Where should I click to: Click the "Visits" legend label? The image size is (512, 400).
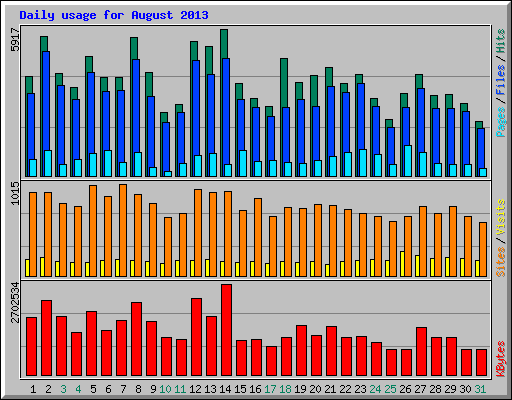[x=501, y=218]
